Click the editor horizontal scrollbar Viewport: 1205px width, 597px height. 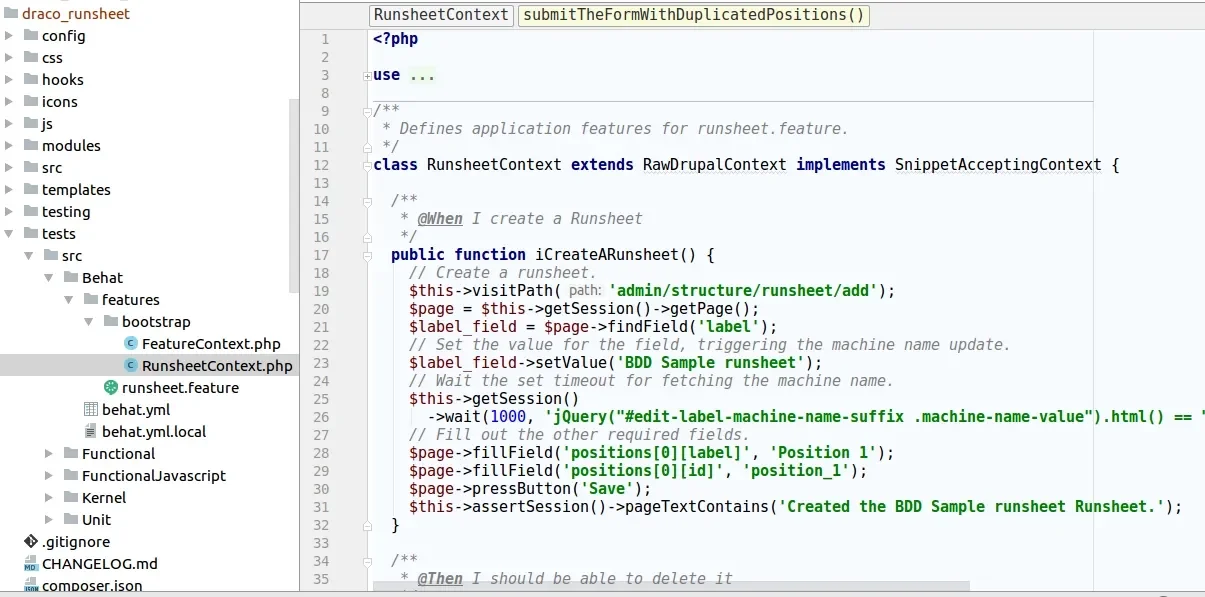671,587
